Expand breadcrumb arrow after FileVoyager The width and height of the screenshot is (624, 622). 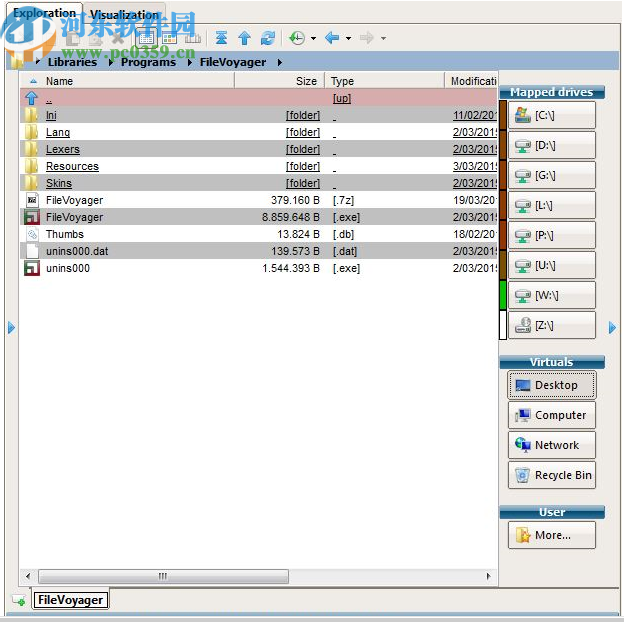coord(280,62)
